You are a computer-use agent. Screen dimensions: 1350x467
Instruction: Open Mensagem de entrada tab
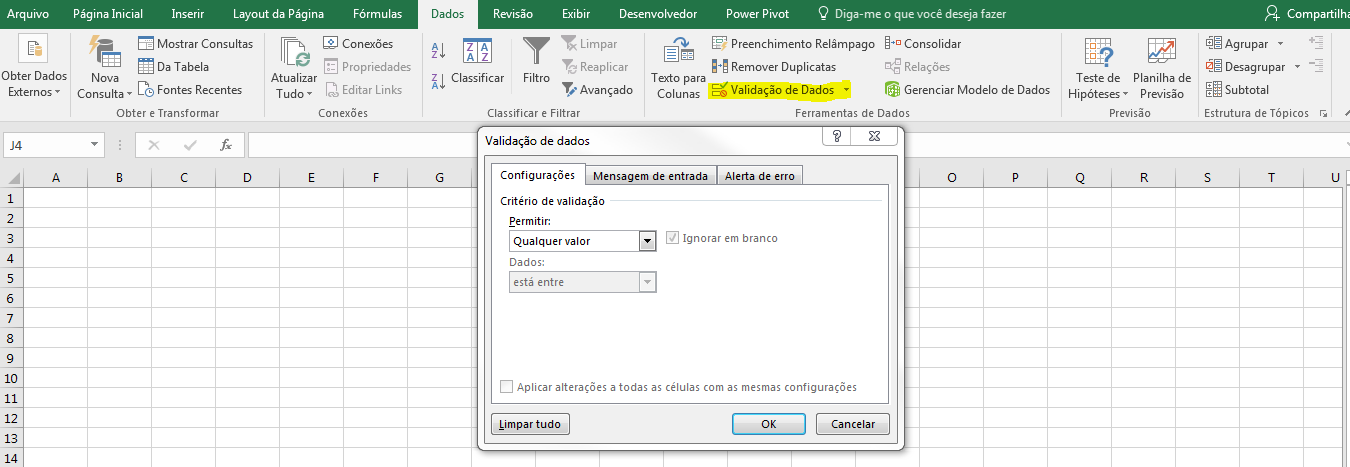(650, 176)
